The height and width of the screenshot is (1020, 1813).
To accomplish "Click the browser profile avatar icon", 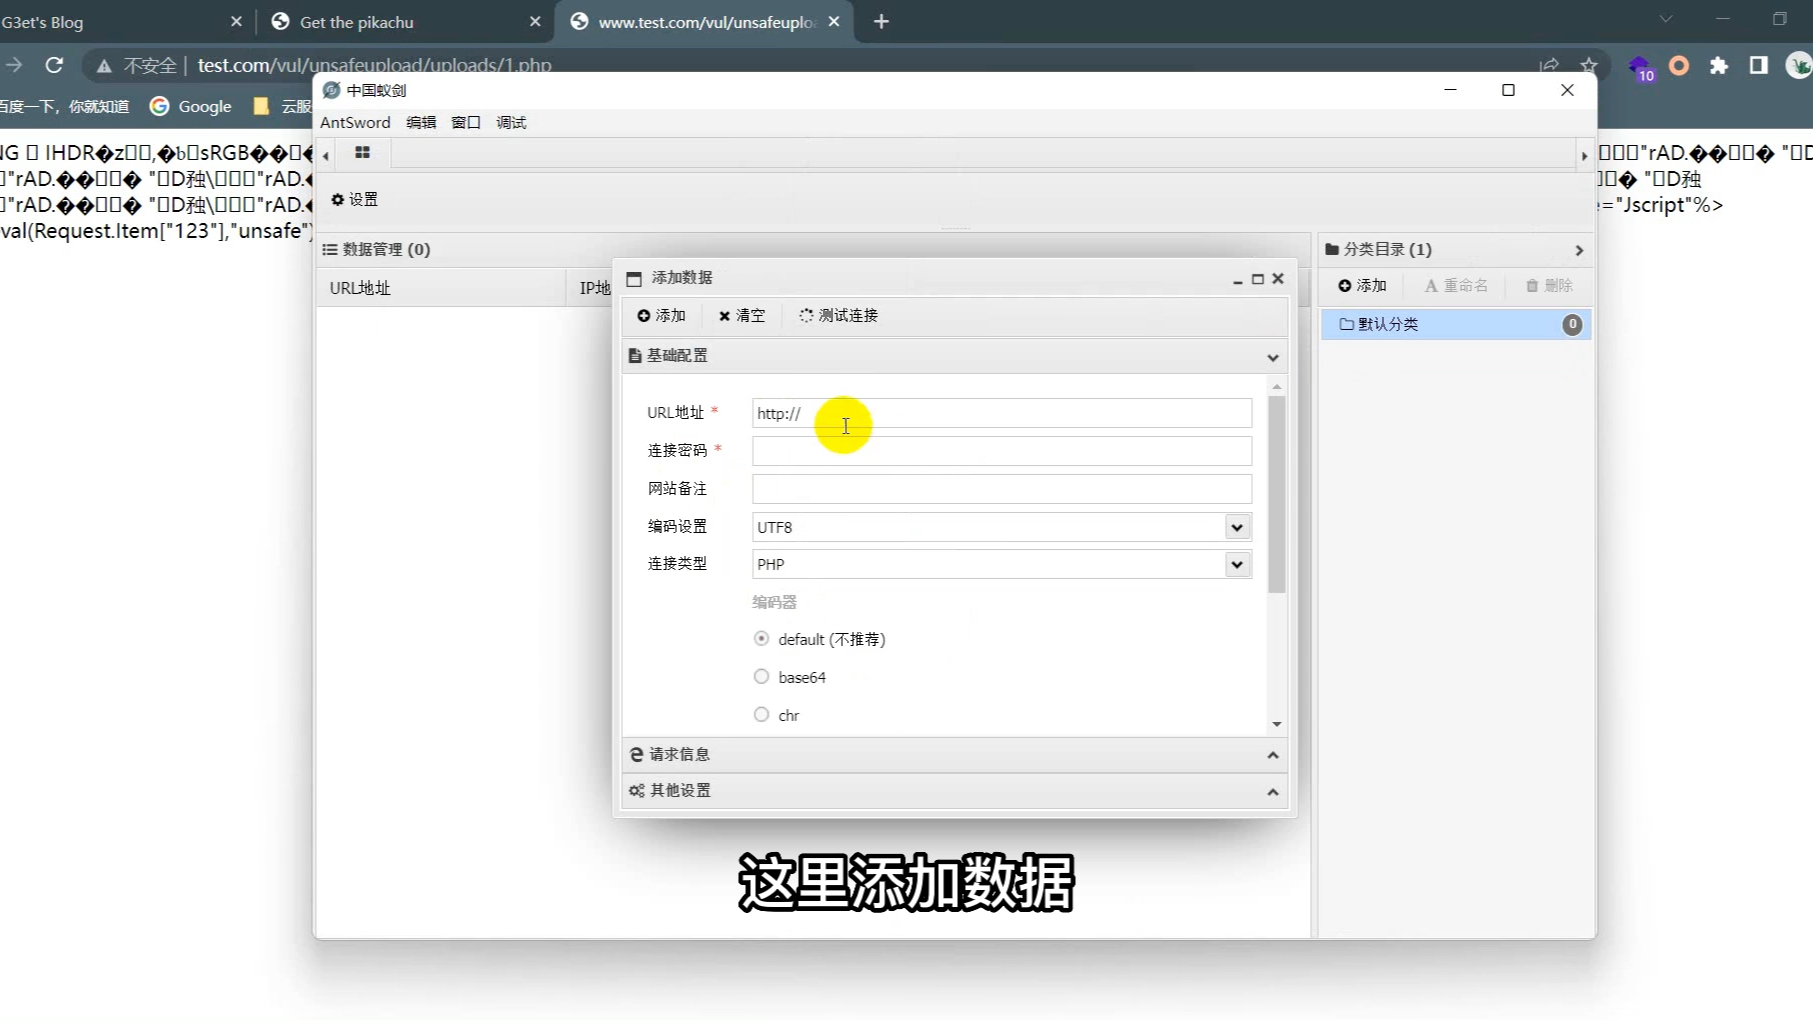I will pyautogui.click(x=1799, y=65).
